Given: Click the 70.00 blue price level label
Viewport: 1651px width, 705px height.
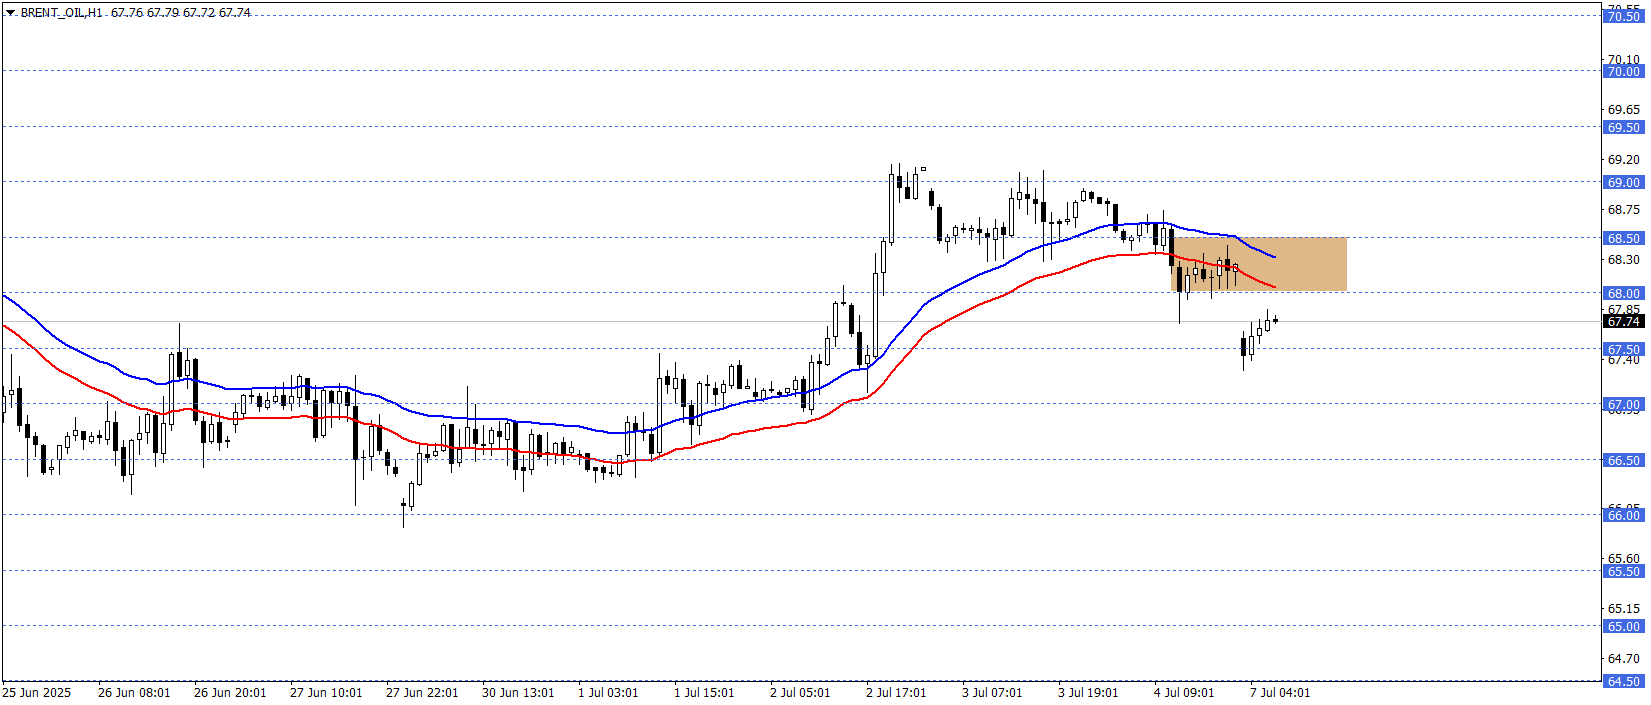Looking at the screenshot, I should tap(1623, 71).
